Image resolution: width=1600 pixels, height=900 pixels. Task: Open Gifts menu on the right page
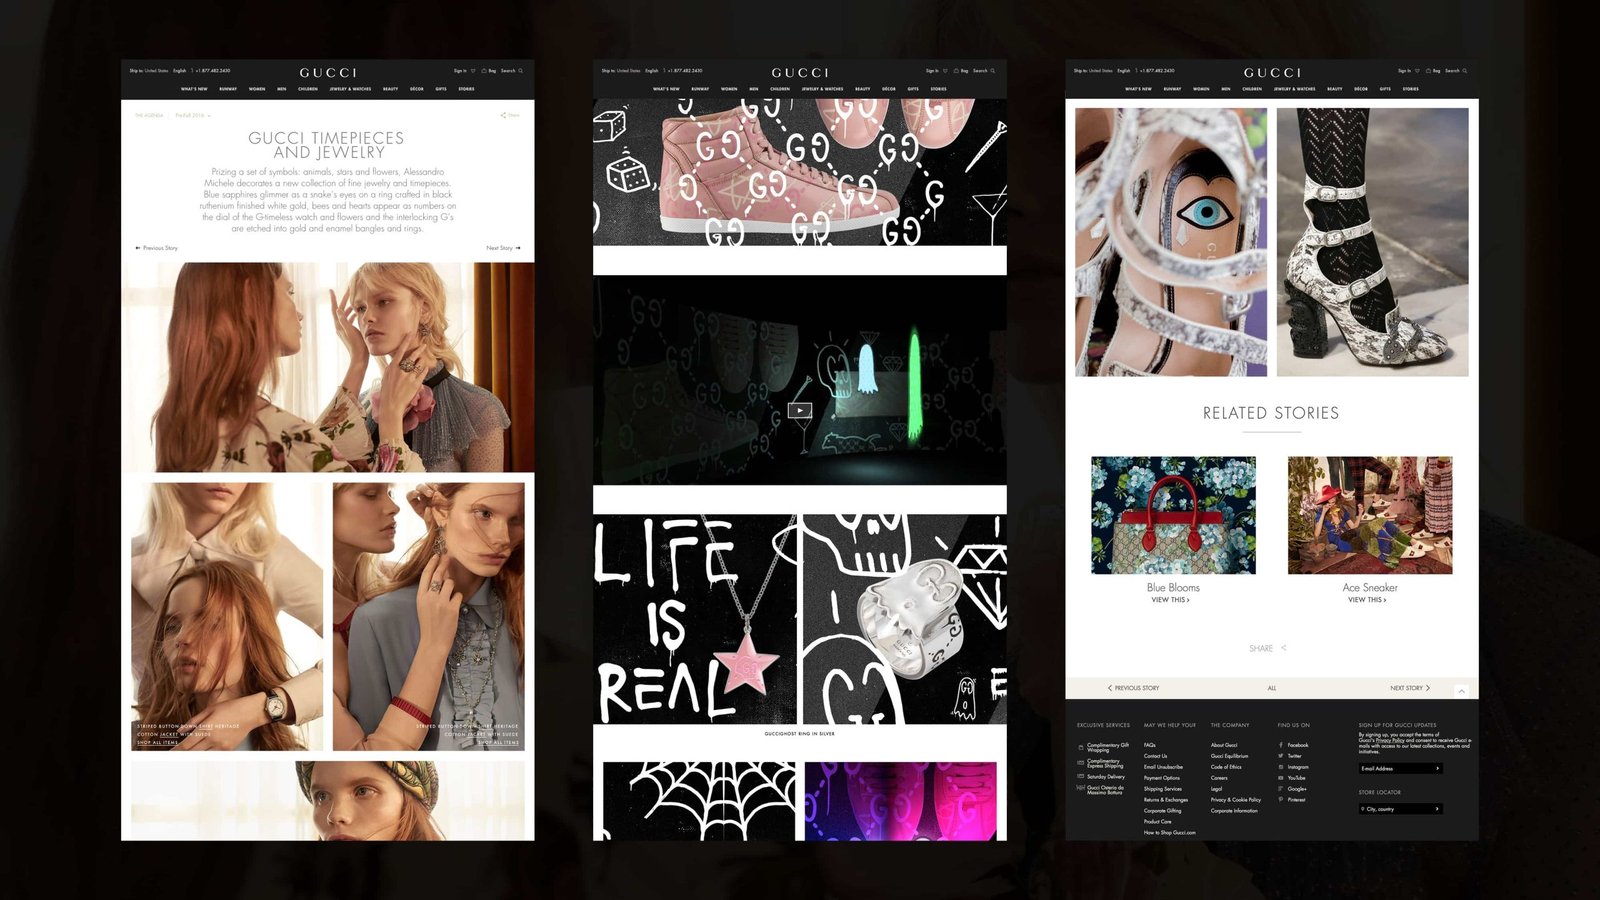pyautogui.click(x=1385, y=89)
